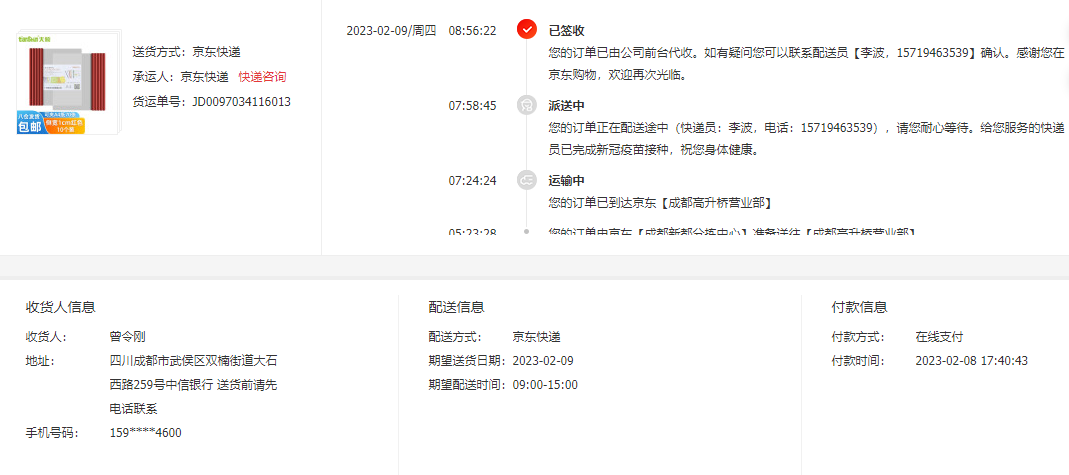The height and width of the screenshot is (475, 1069).
Task: Select the delivery time 09:00-15:00
Action: pyautogui.click(x=545, y=385)
